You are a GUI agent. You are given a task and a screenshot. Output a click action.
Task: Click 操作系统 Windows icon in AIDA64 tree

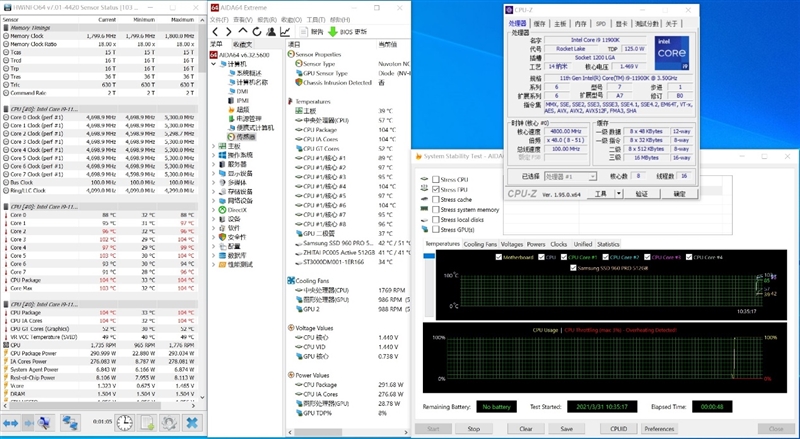click(222, 155)
